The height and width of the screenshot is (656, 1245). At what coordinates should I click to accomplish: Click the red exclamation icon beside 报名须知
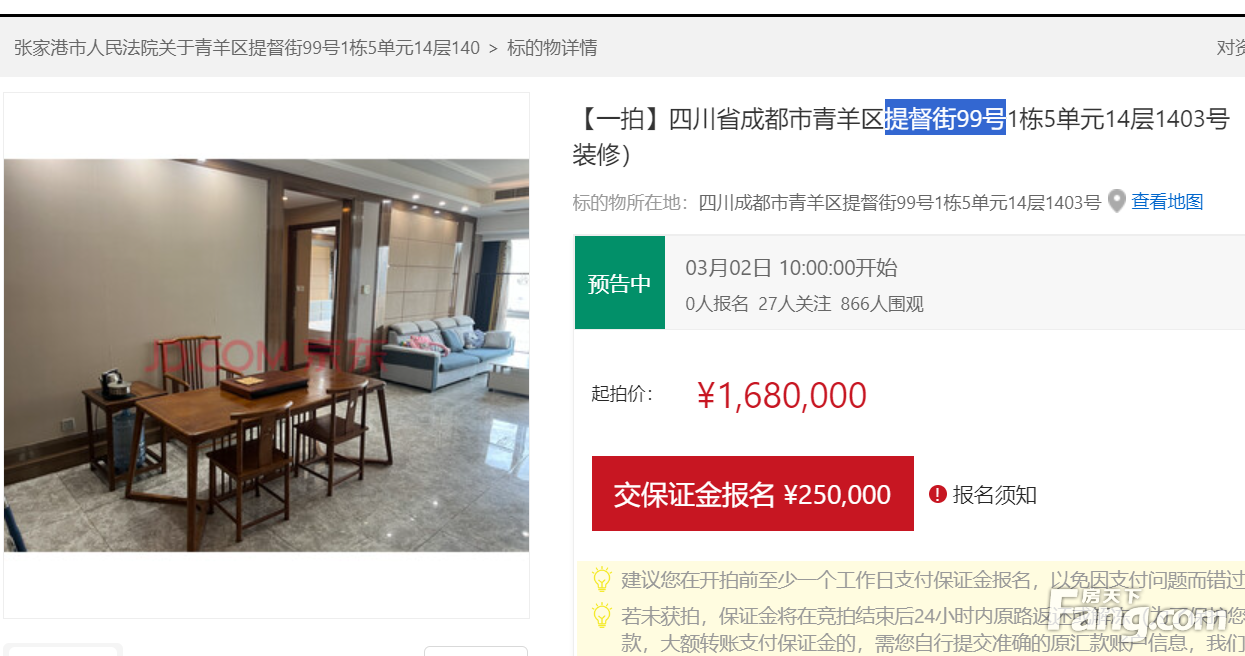[938, 494]
